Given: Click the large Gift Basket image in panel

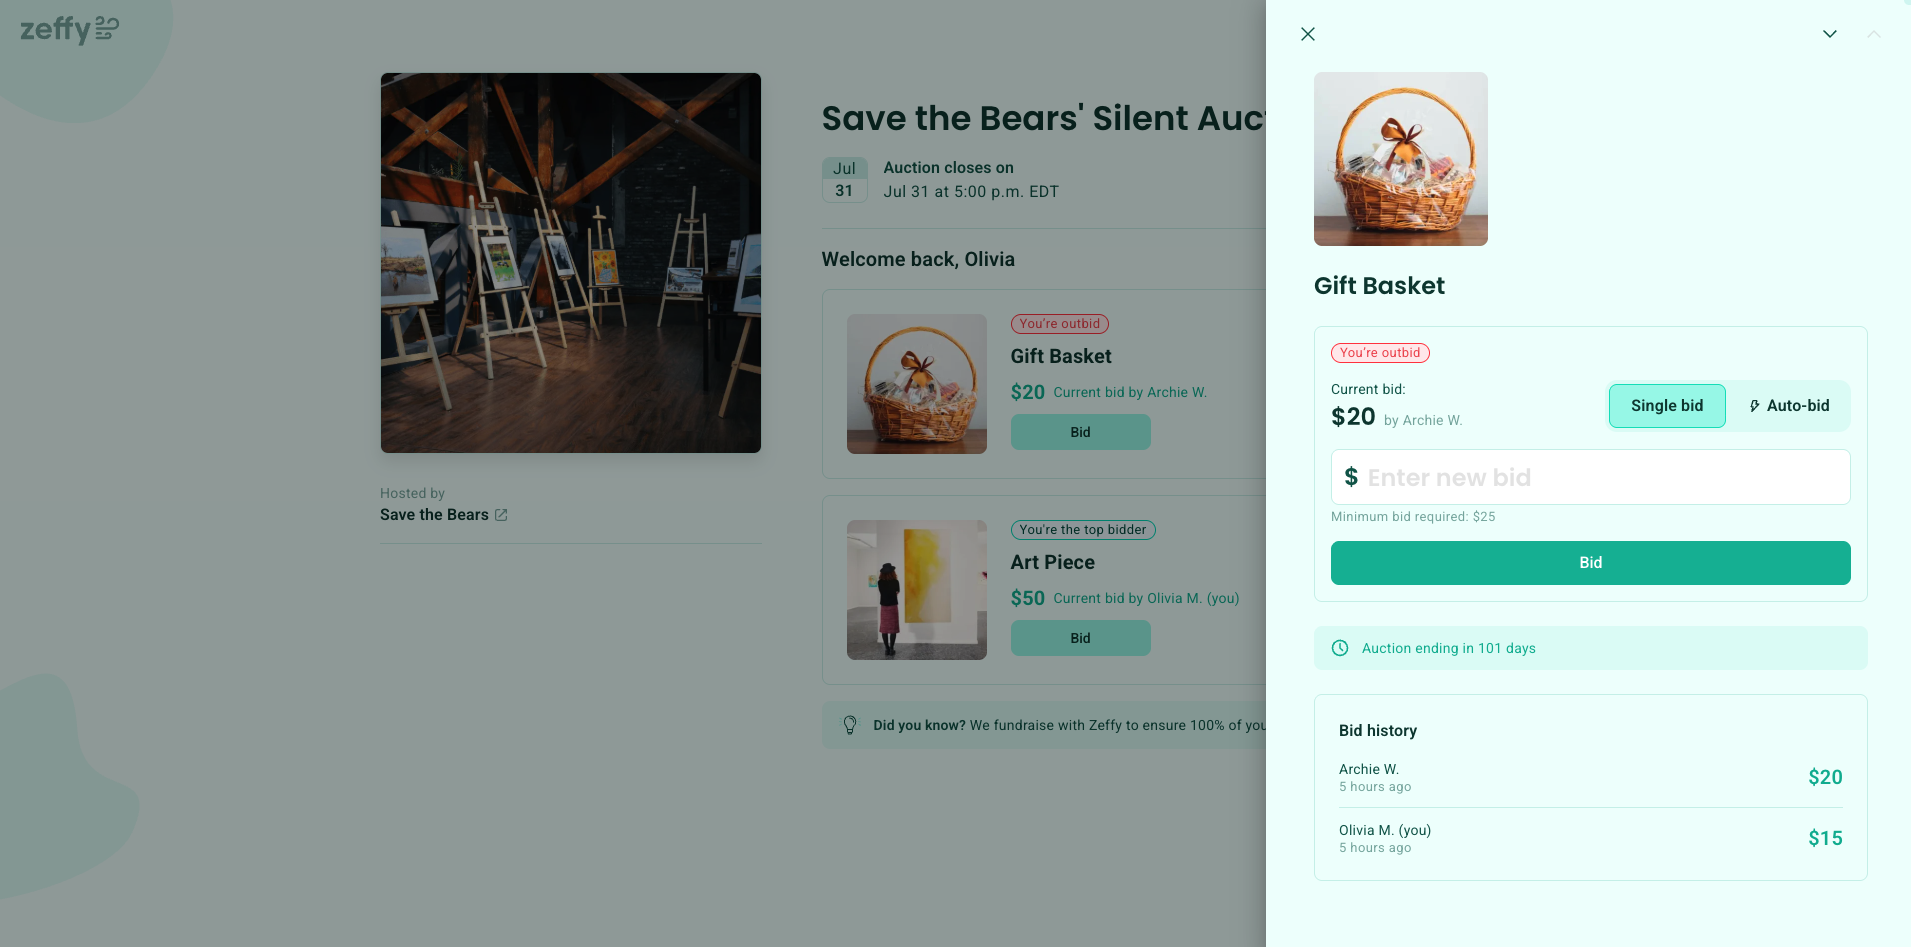Looking at the screenshot, I should [1400, 159].
